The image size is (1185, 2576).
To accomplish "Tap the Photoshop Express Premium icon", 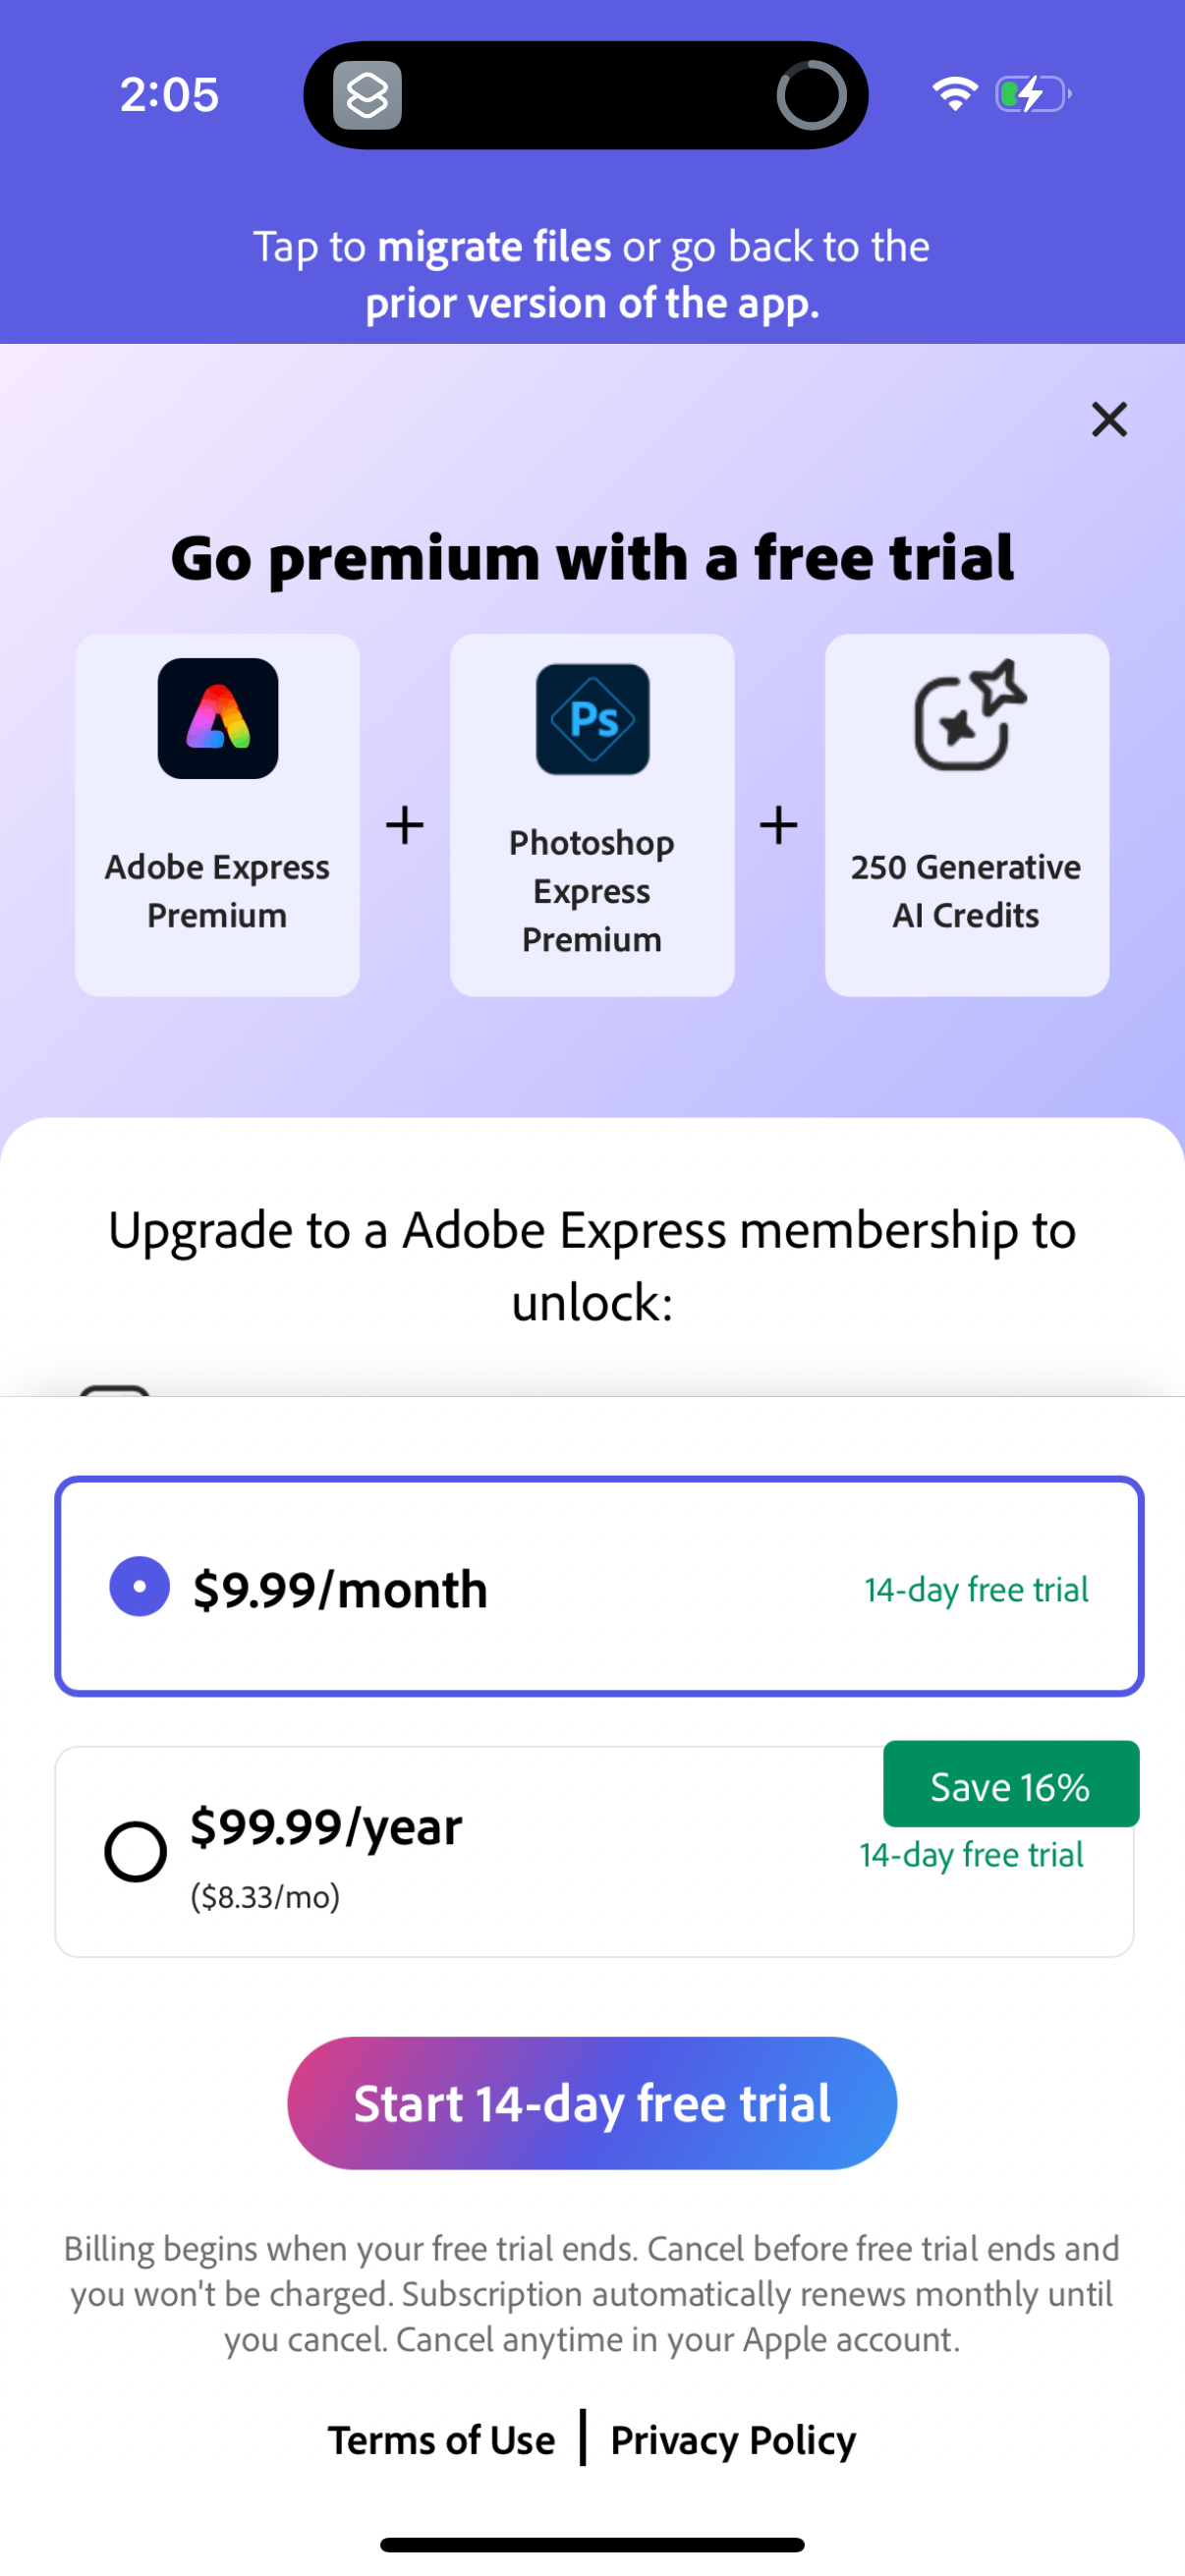I will (x=592, y=719).
